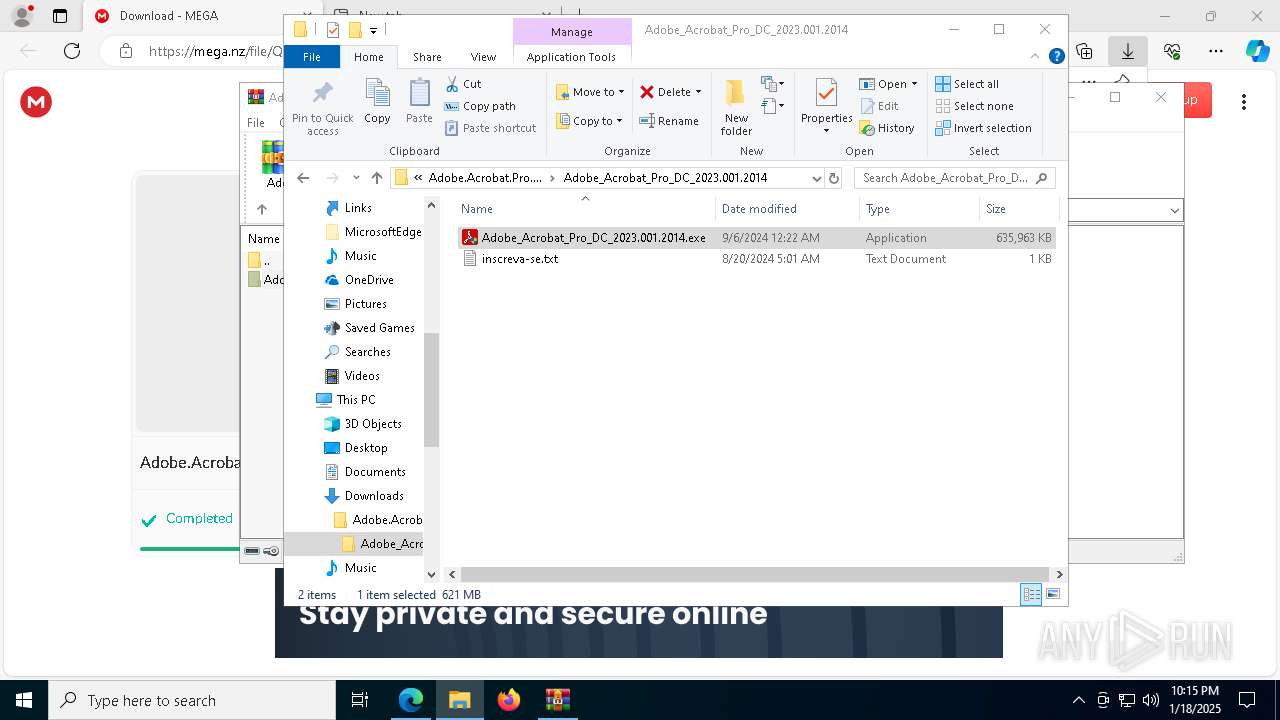The image size is (1280, 720).
Task: Sort by Date modified column
Action: click(787, 209)
